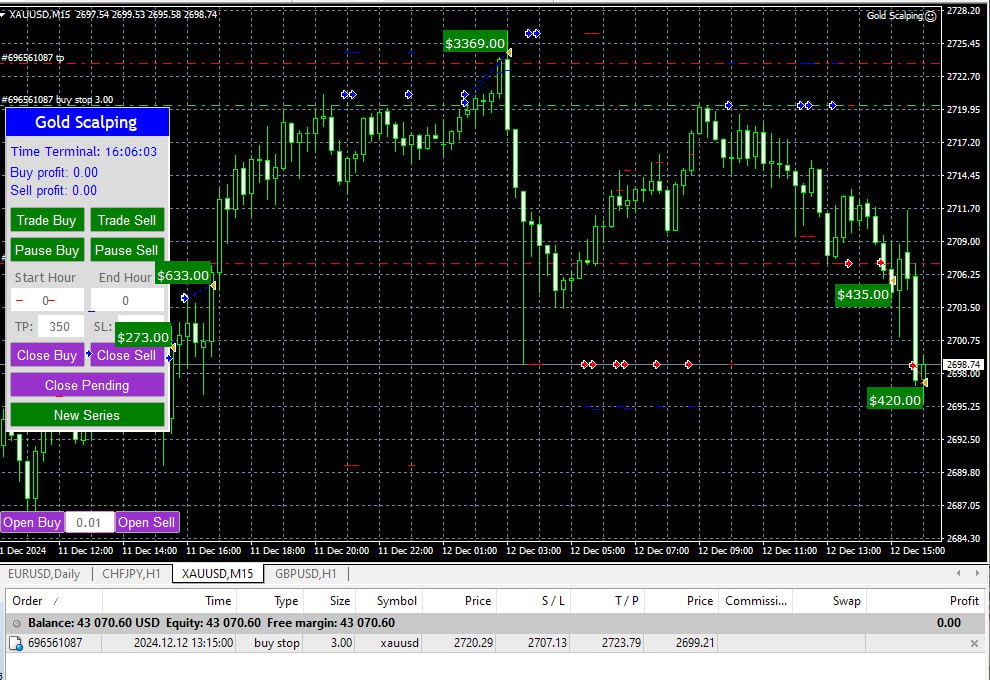Sort the terminal by Order column
This screenshot has height=680, width=990.
click(x=54, y=601)
